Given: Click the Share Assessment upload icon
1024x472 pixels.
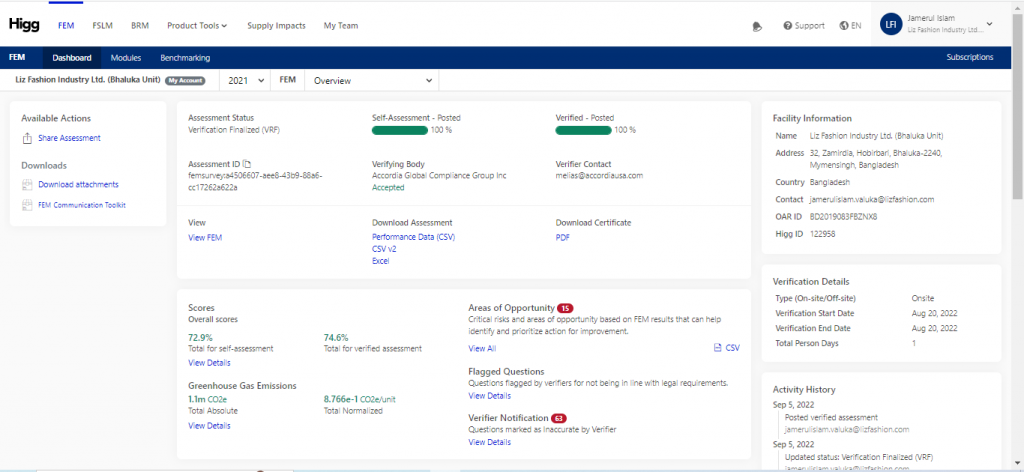Looking at the screenshot, I should 27,138.
